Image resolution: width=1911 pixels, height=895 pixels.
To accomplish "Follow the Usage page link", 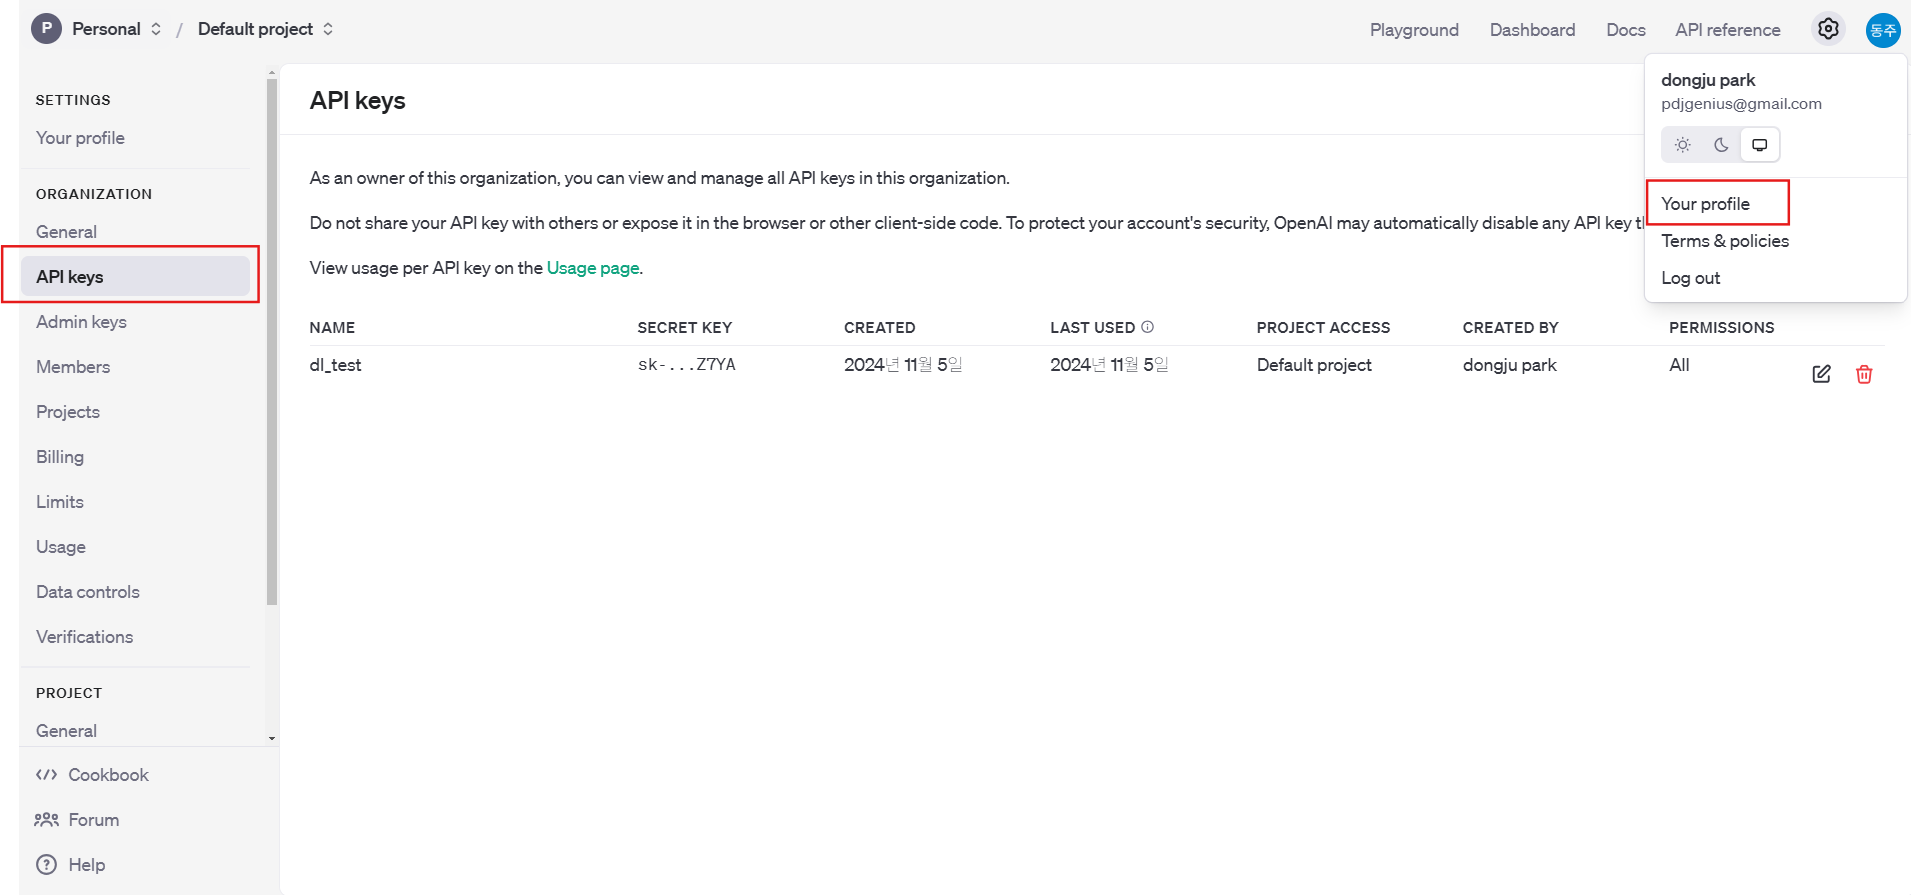I will coord(593,268).
